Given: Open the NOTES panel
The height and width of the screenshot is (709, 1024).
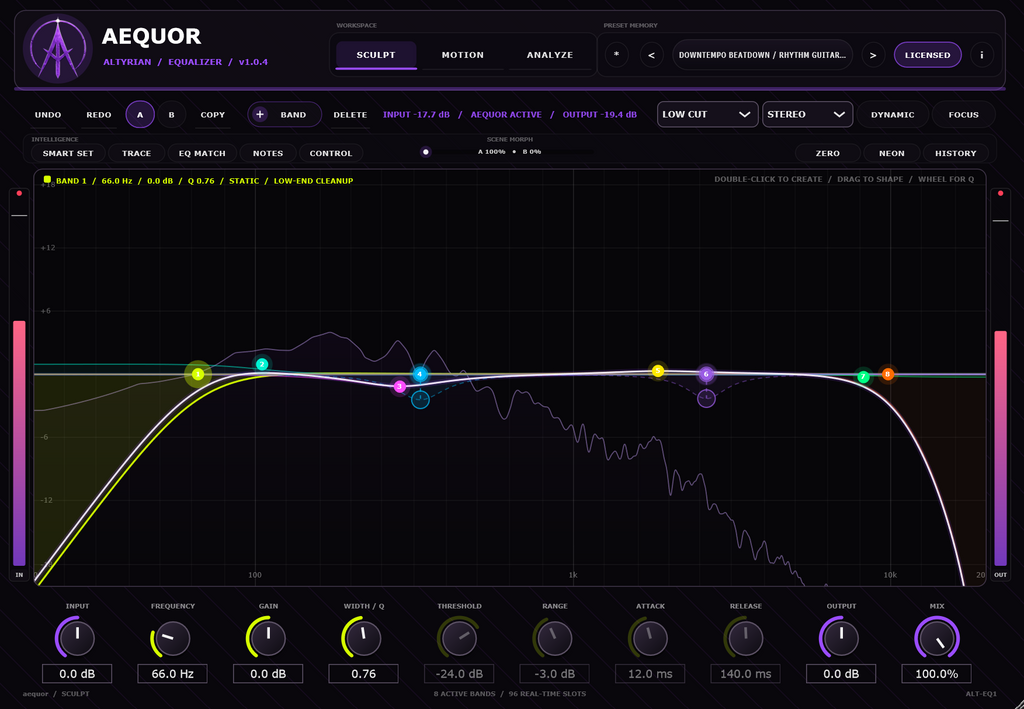Looking at the screenshot, I should tap(268, 153).
